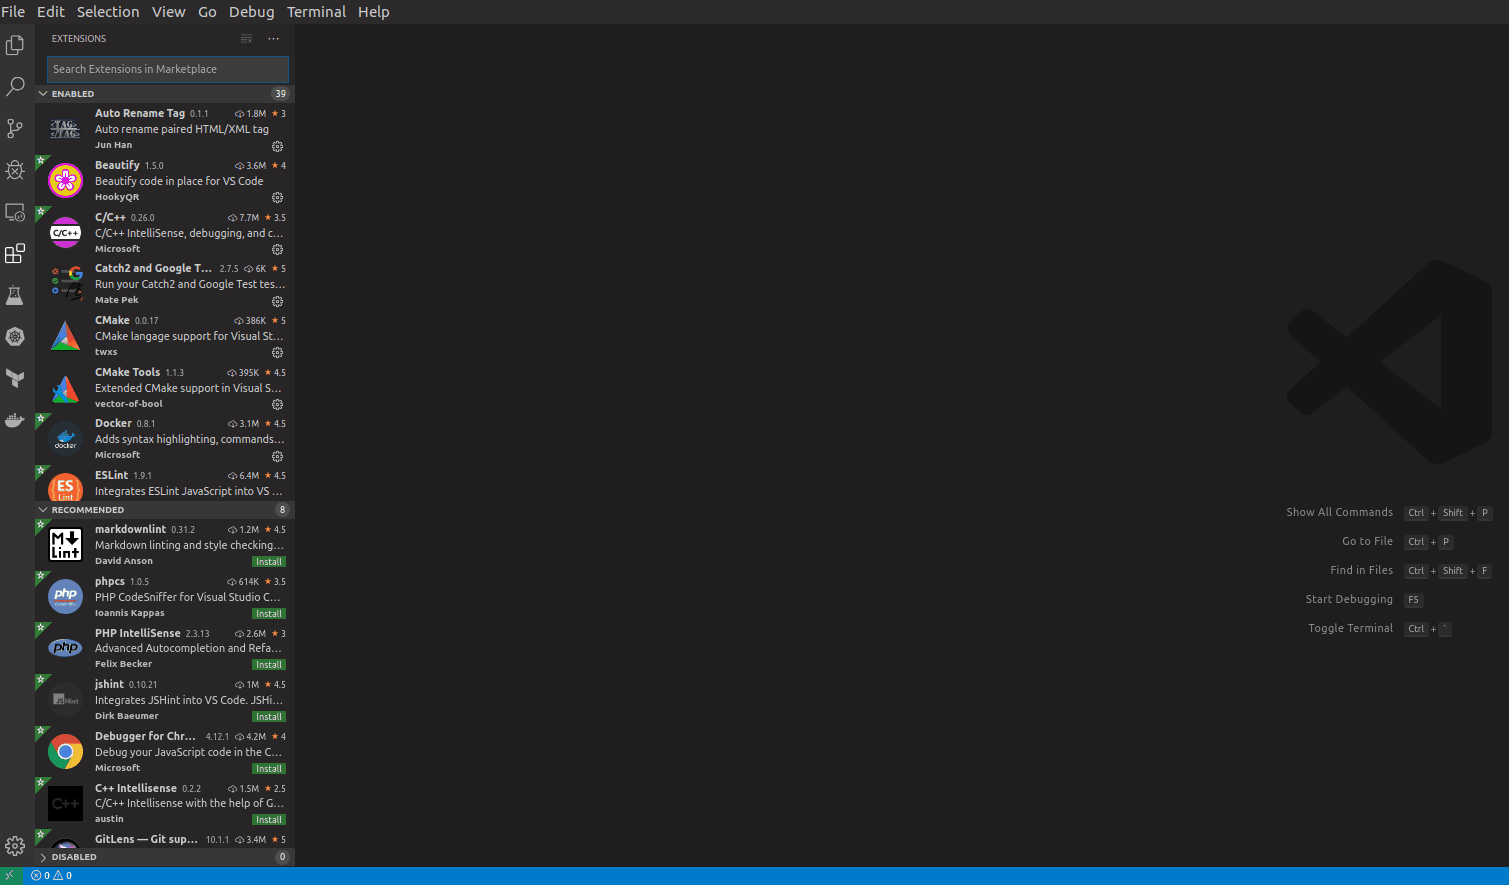Open the Help menu
Screen dimensions: 1509x885
374,12
